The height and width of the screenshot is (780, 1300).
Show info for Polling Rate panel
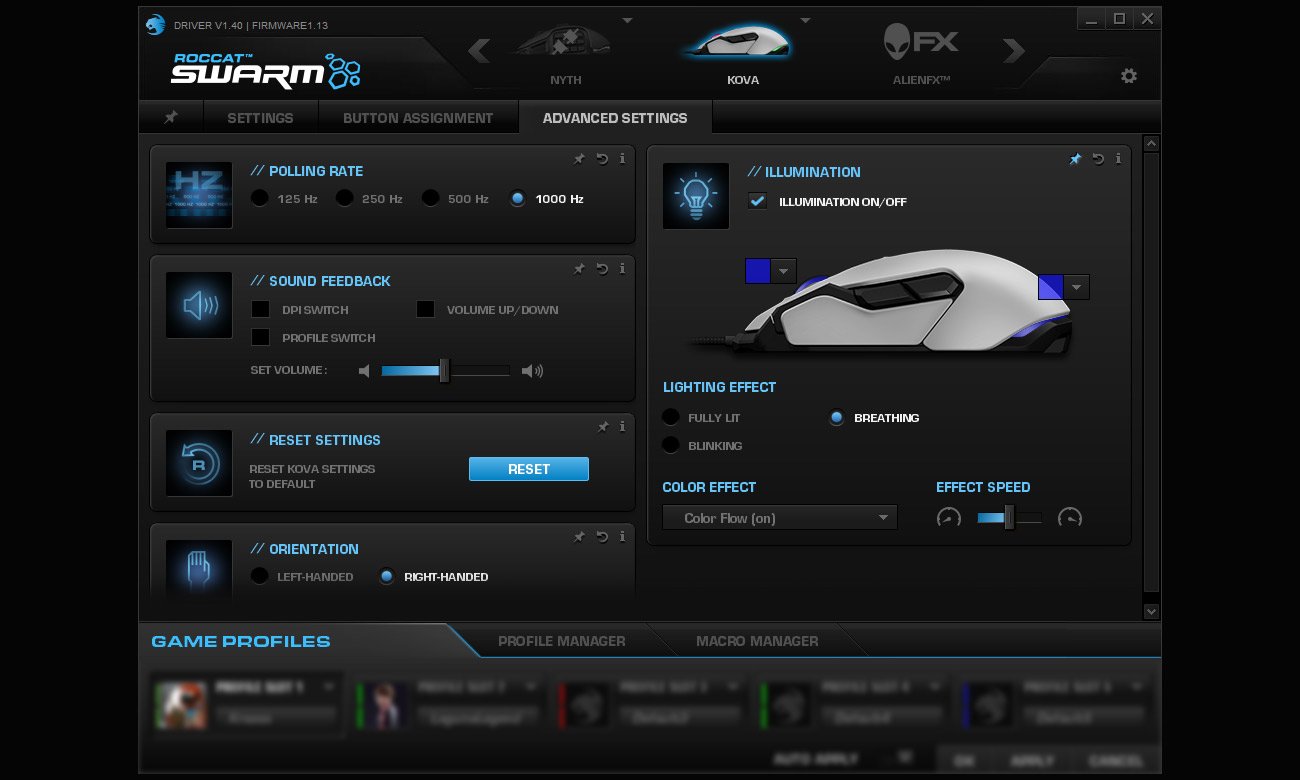(x=622, y=158)
